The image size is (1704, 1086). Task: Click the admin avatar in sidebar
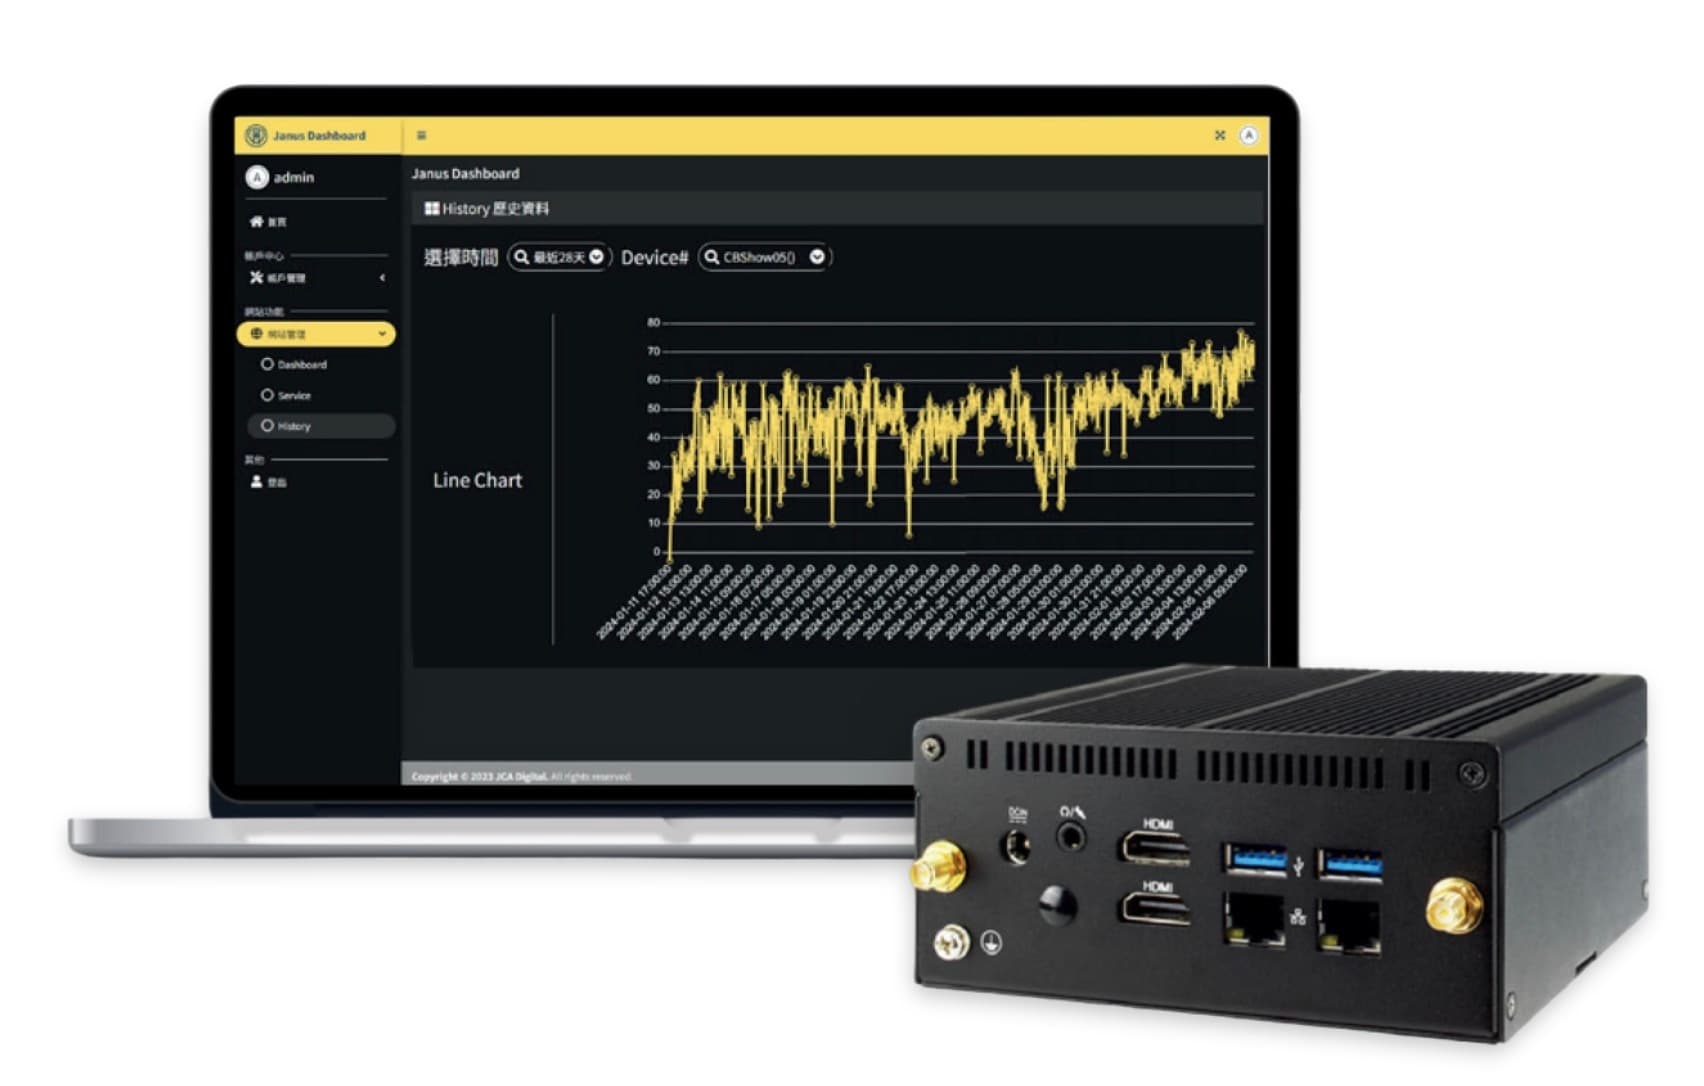pos(257,177)
